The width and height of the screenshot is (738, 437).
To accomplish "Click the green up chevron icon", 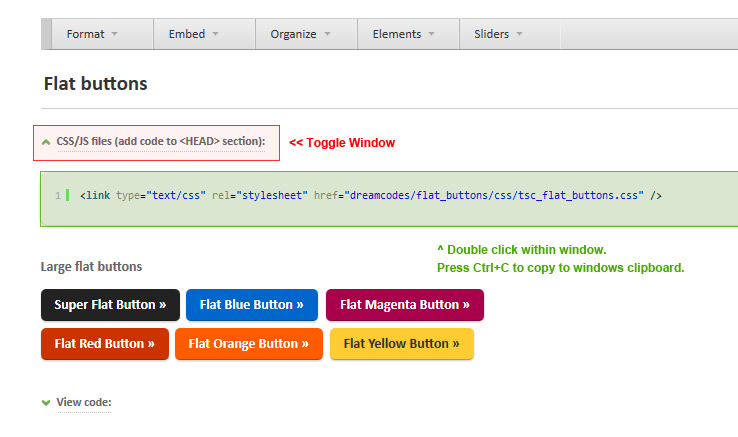I will 46,142.
